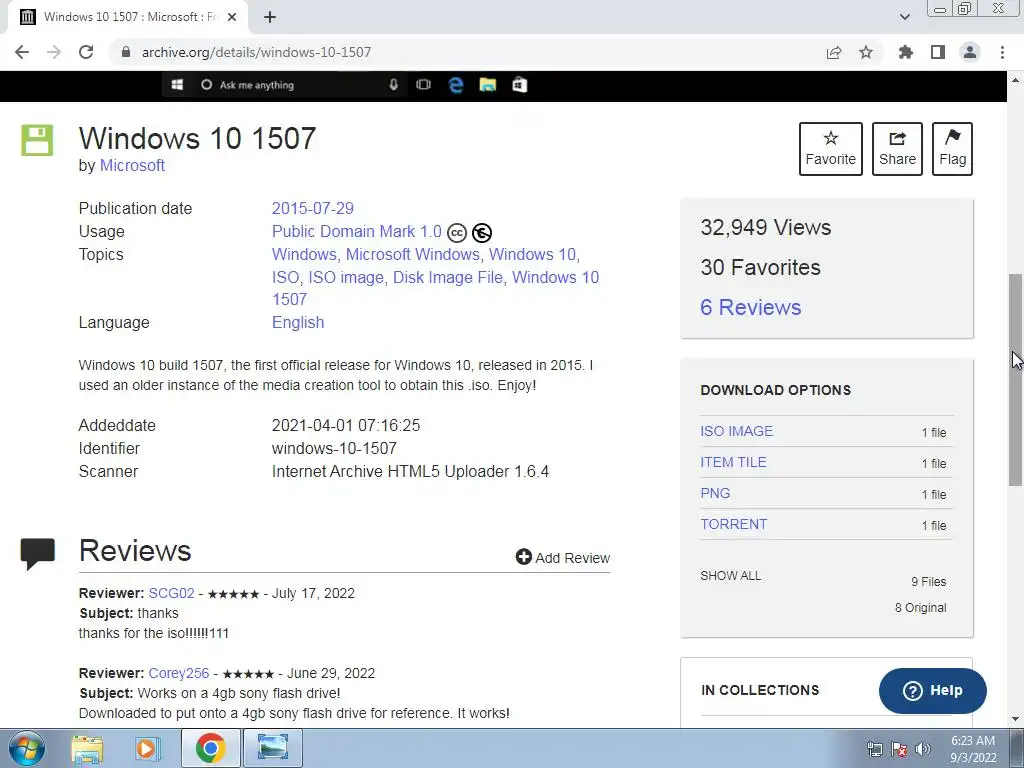Open the ISO image topic link
The image size is (1024, 768).
tap(346, 278)
